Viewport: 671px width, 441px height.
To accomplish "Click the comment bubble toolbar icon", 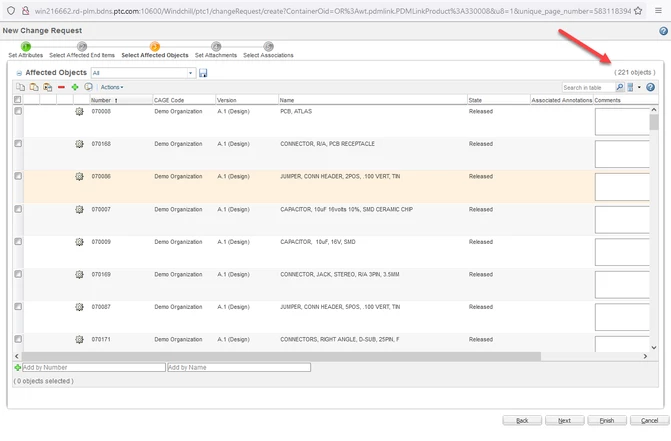I will point(88,87).
